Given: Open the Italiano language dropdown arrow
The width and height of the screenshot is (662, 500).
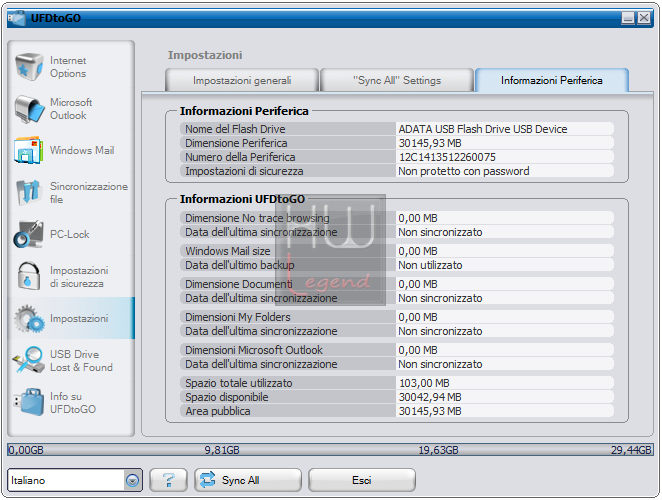Looking at the screenshot, I should [x=133, y=480].
